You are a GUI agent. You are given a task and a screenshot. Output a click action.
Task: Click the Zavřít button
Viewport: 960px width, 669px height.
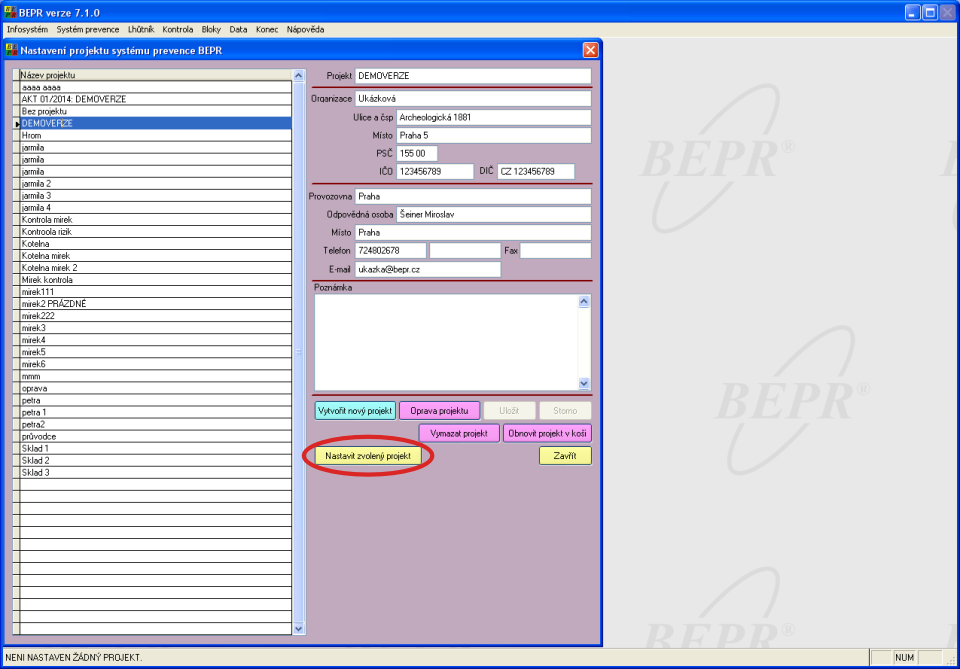[565, 456]
